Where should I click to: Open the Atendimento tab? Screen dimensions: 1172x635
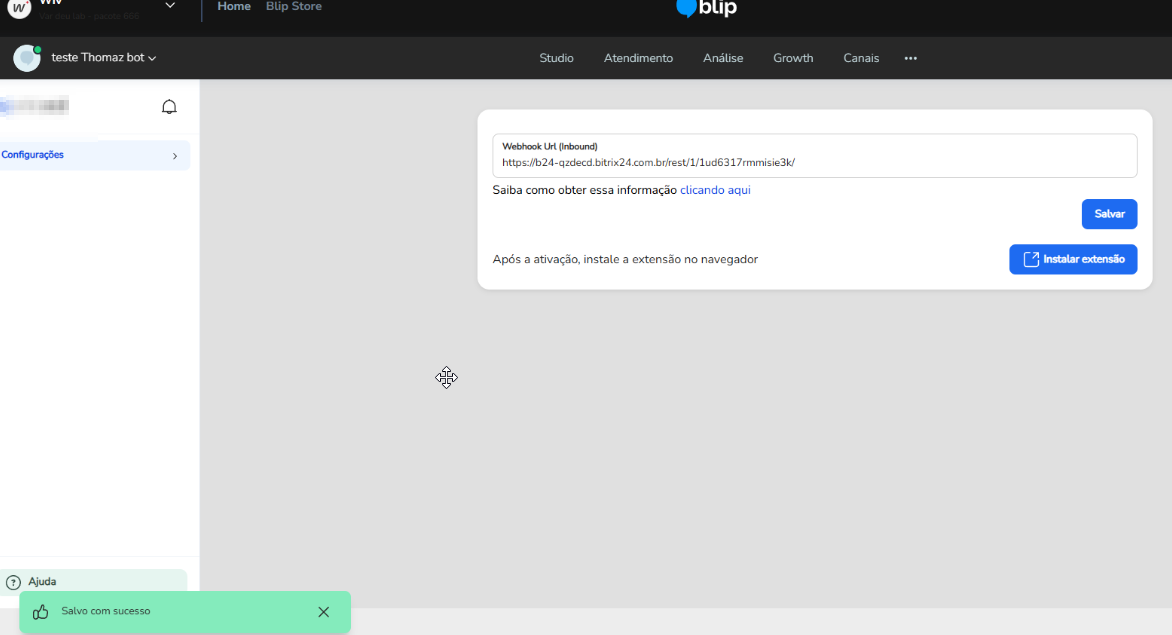click(x=638, y=58)
